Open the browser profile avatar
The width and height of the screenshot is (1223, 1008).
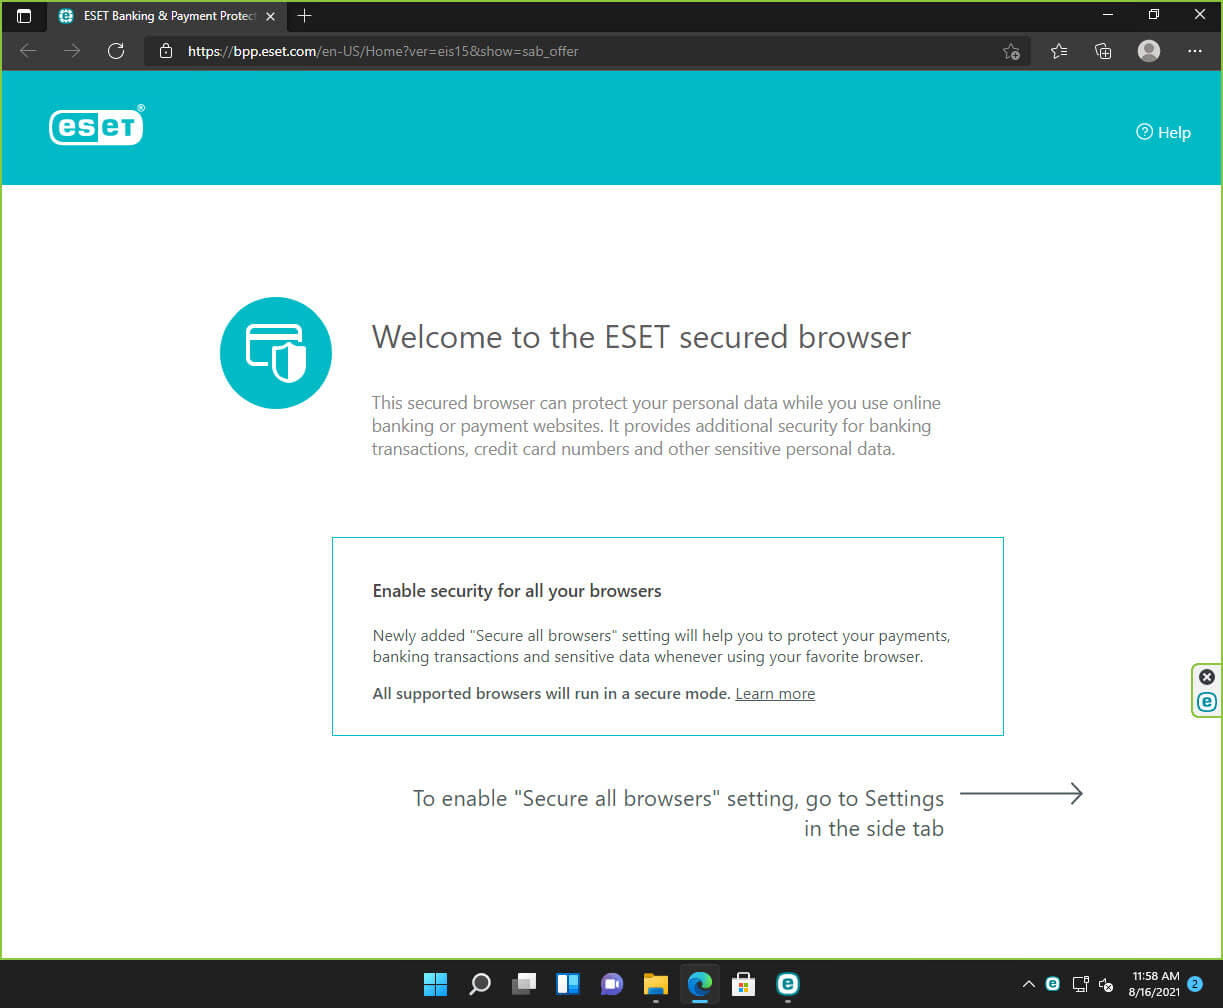(1149, 51)
